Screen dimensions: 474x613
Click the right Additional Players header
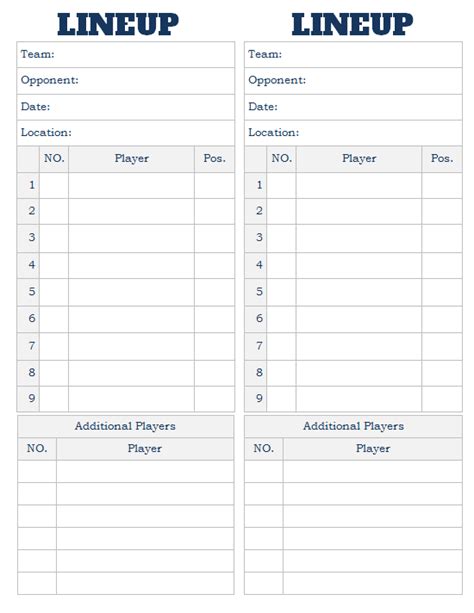353,426
